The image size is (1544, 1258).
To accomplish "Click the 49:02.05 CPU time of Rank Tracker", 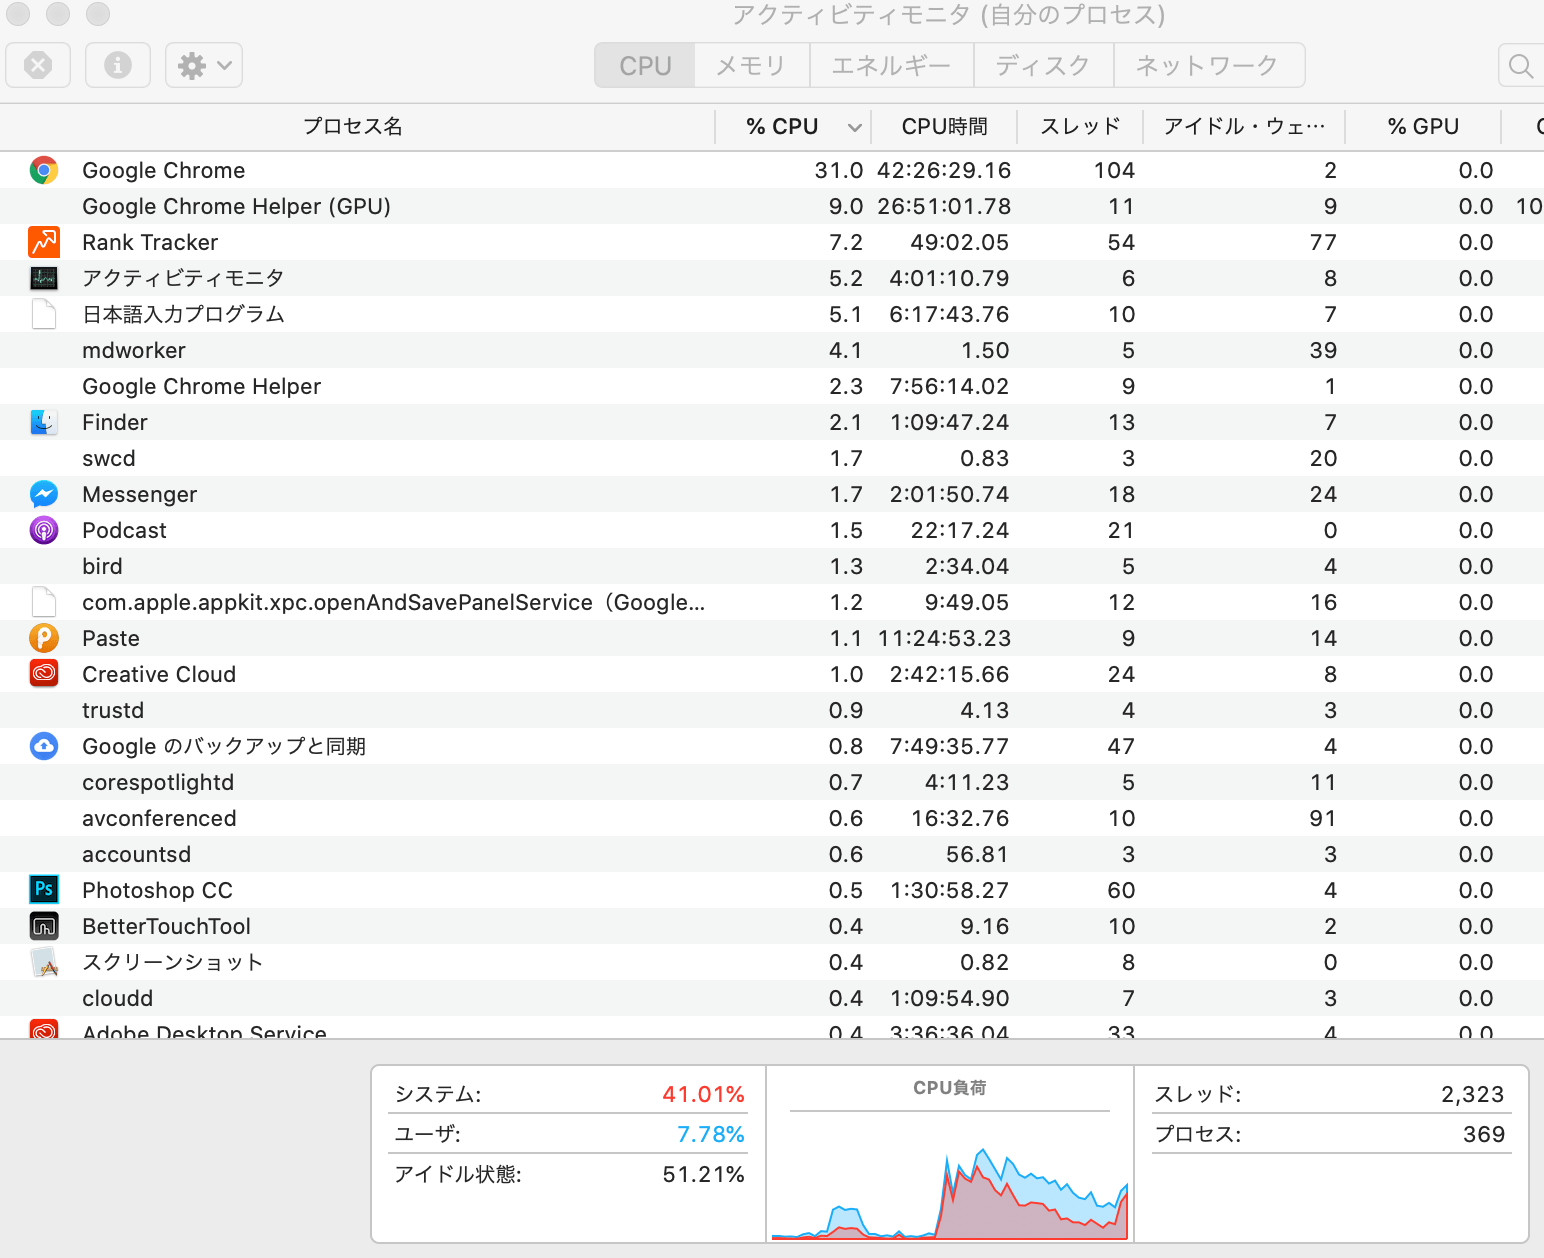I will coord(960,242).
